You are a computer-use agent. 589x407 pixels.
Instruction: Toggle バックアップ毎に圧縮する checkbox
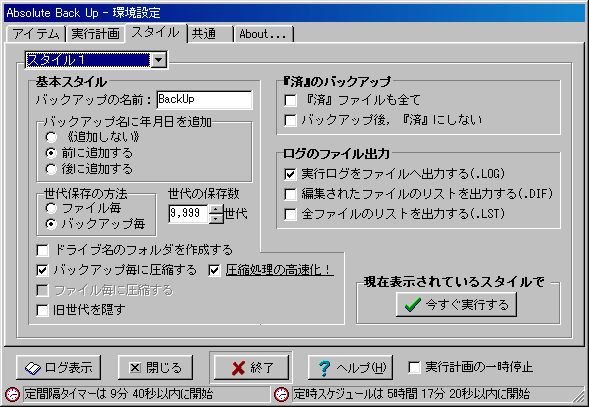point(42,270)
